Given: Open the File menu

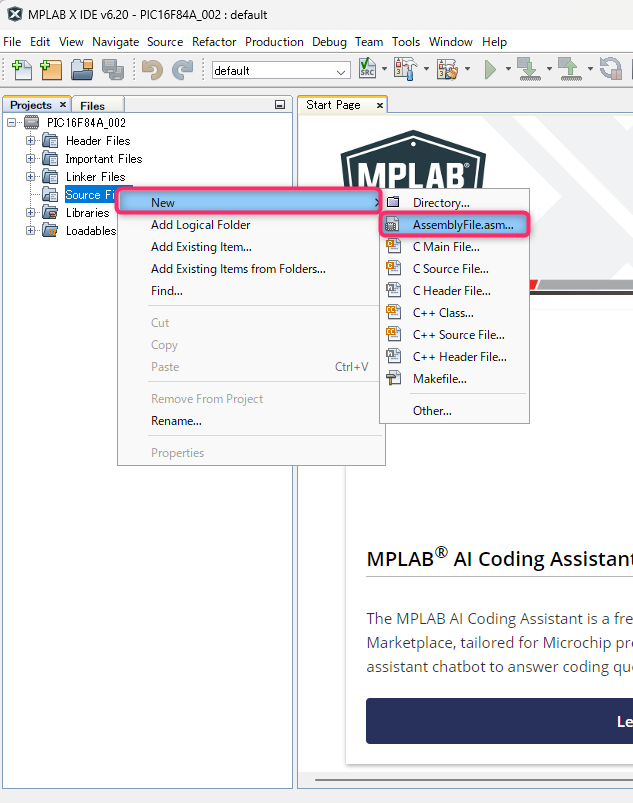Looking at the screenshot, I should tap(12, 41).
